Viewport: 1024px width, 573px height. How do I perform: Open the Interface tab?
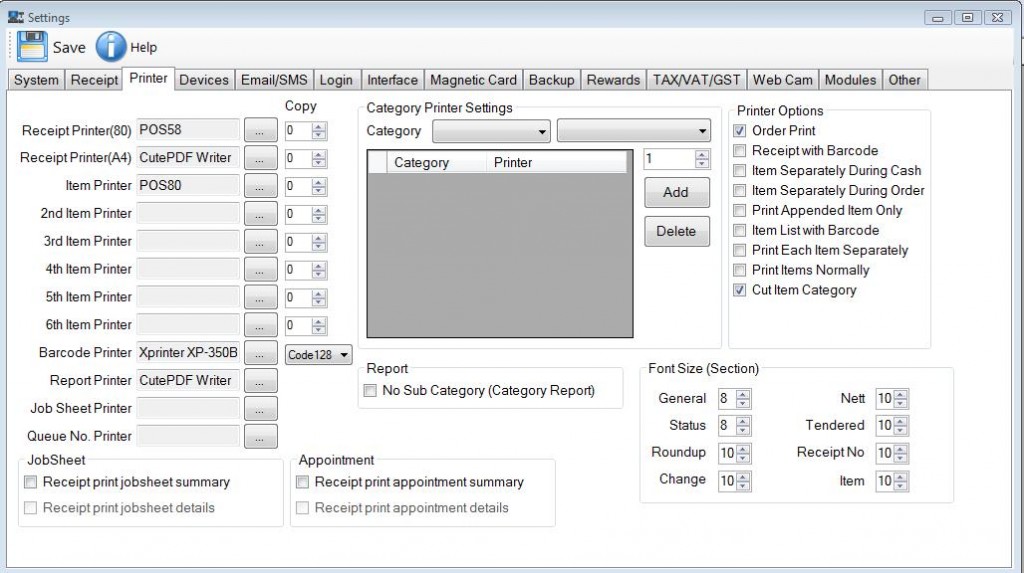tap(392, 80)
